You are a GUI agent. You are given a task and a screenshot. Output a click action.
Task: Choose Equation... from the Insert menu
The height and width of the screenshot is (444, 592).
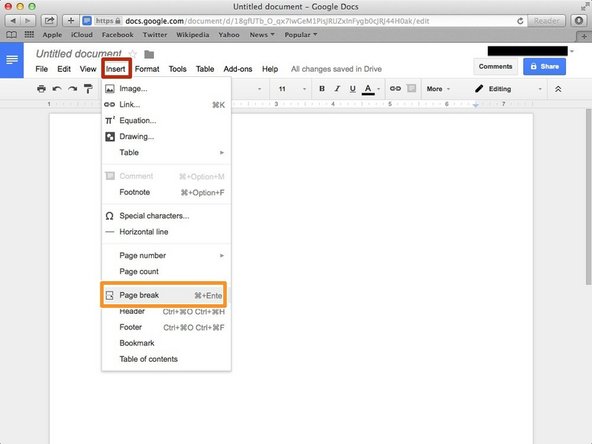click(x=166, y=120)
